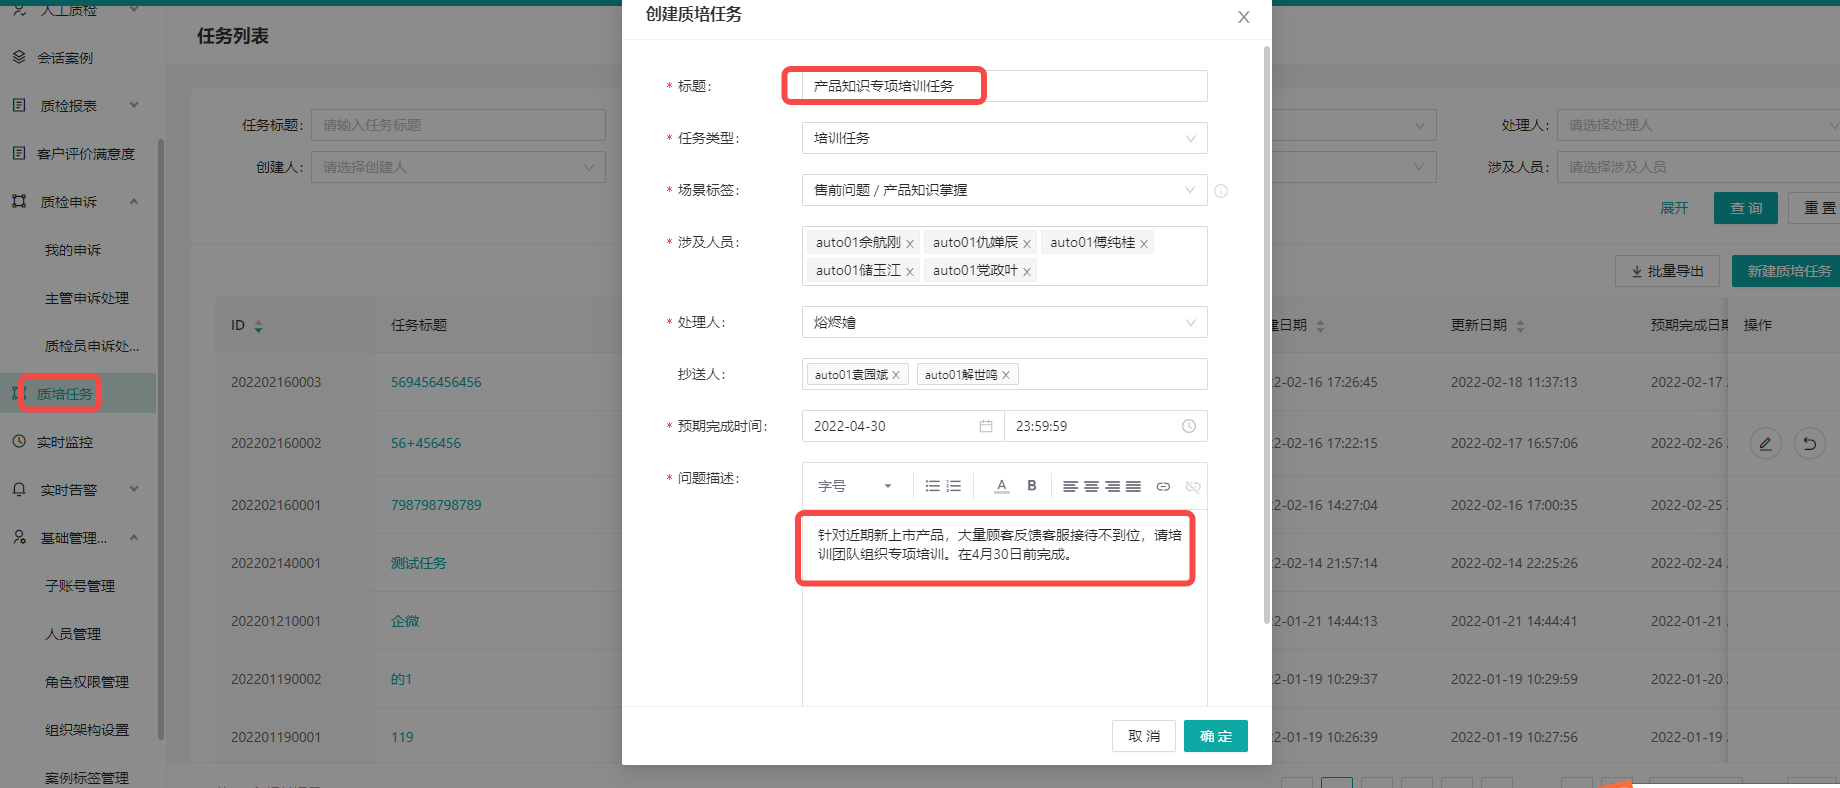Align description text right
The width and height of the screenshot is (1840, 788).
click(1112, 486)
